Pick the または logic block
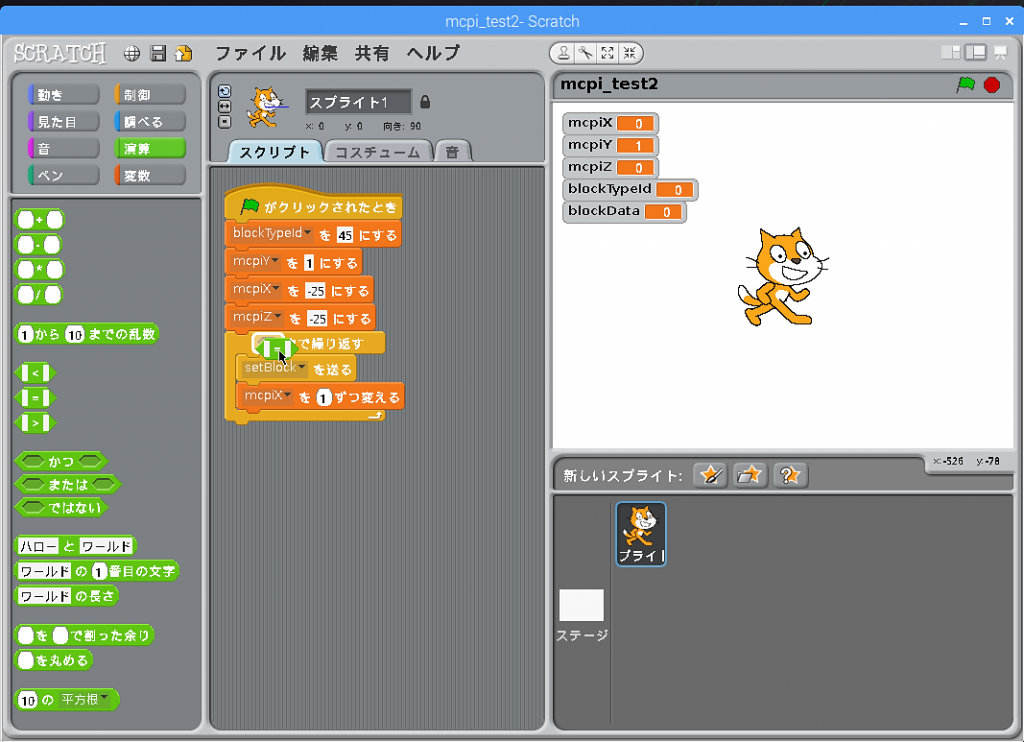This screenshot has width=1024, height=742. (68, 484)
